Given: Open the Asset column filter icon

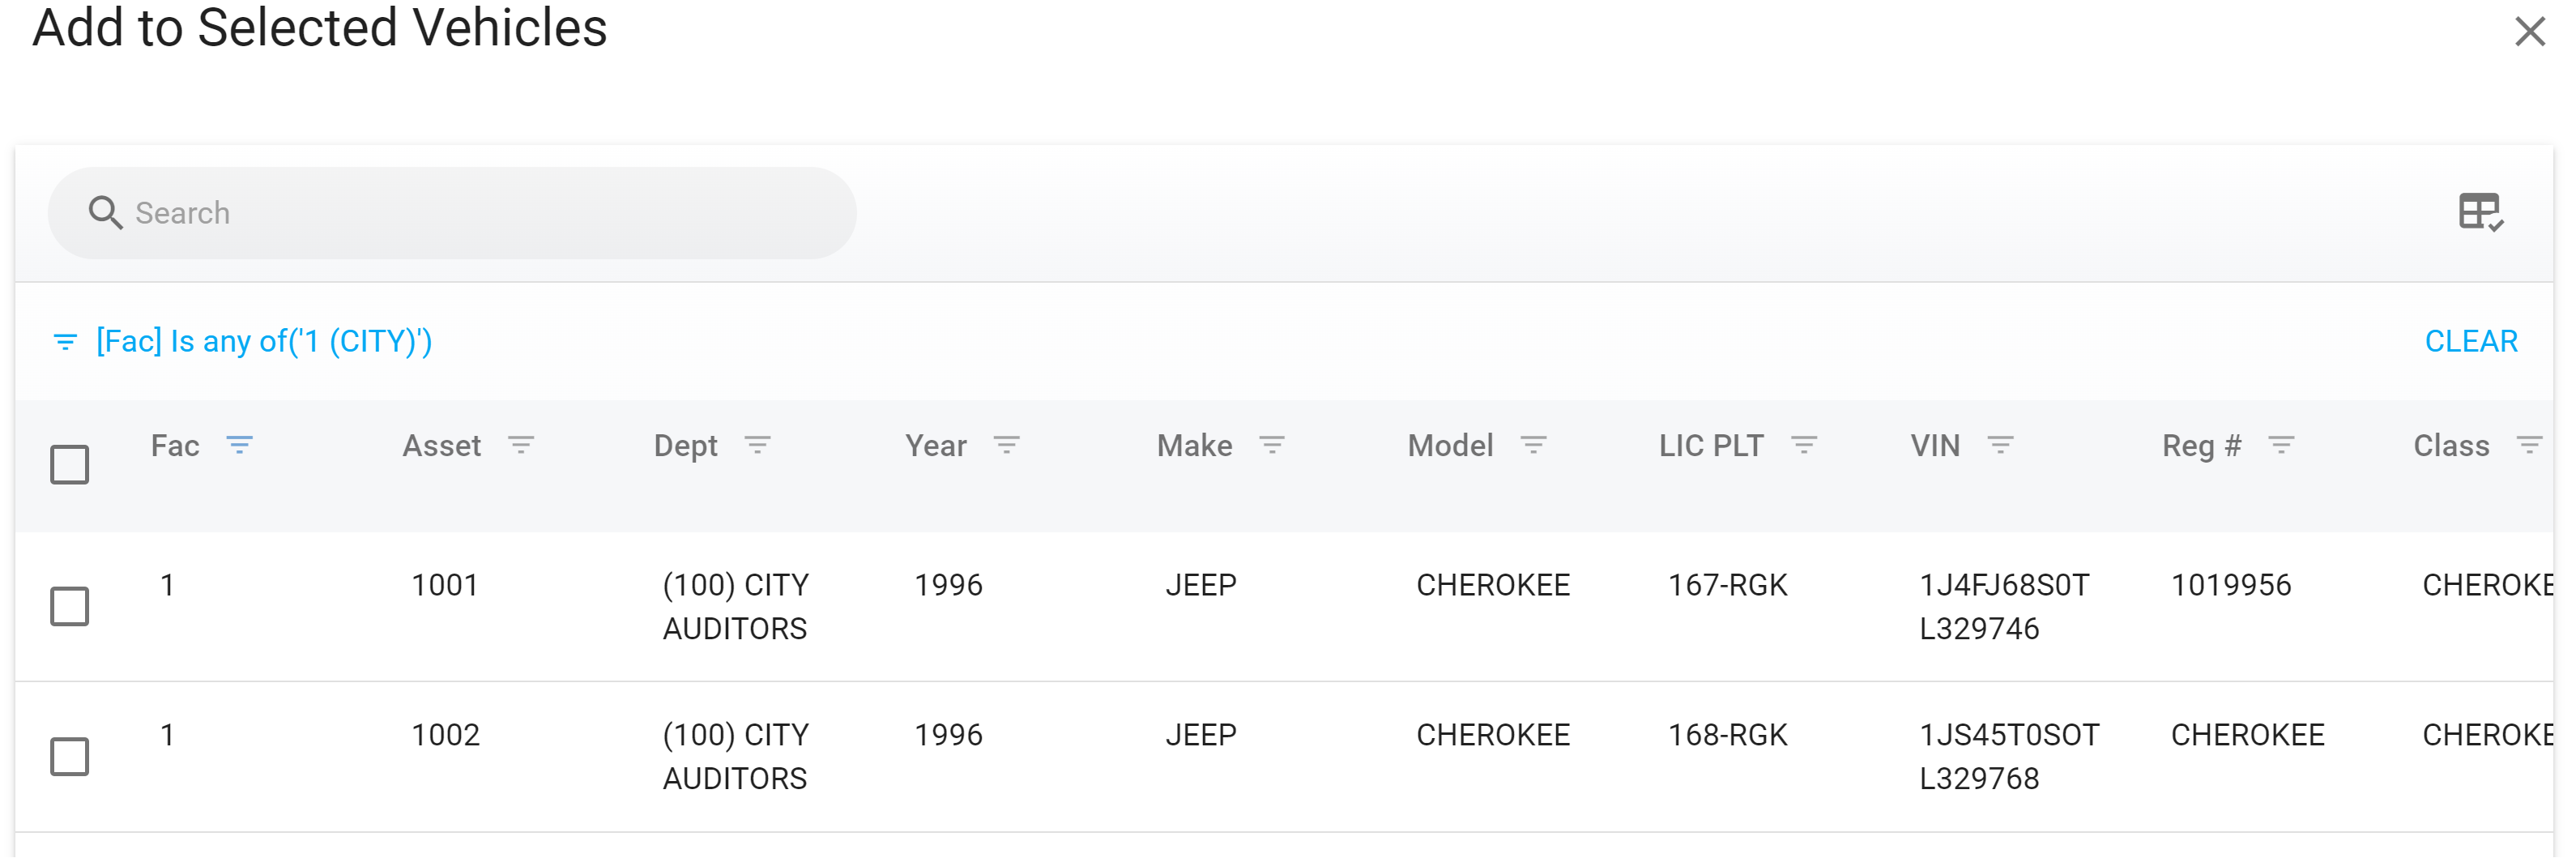Looking at the screenshot, I should (x=521, y=445).
